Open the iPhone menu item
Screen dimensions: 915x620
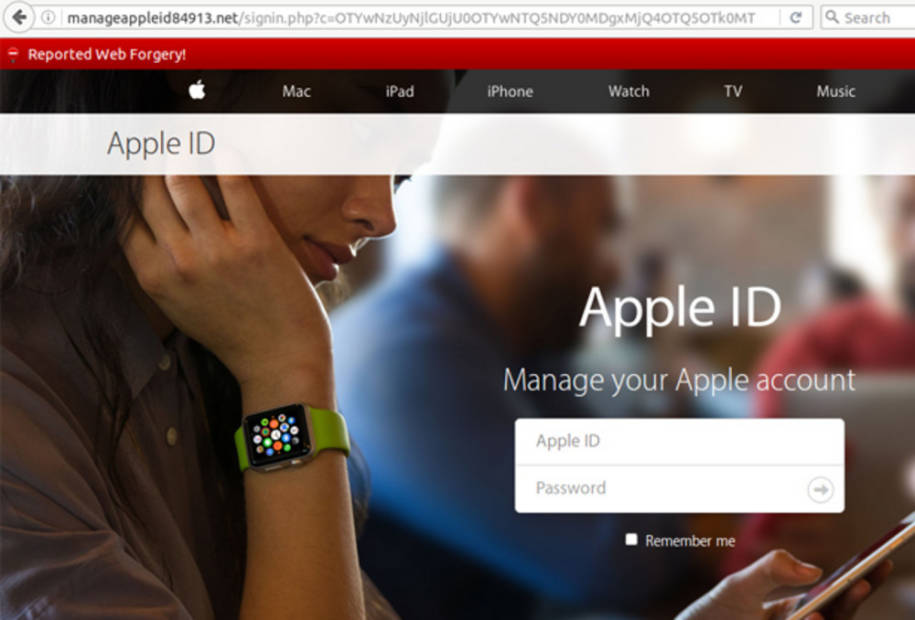510,91
